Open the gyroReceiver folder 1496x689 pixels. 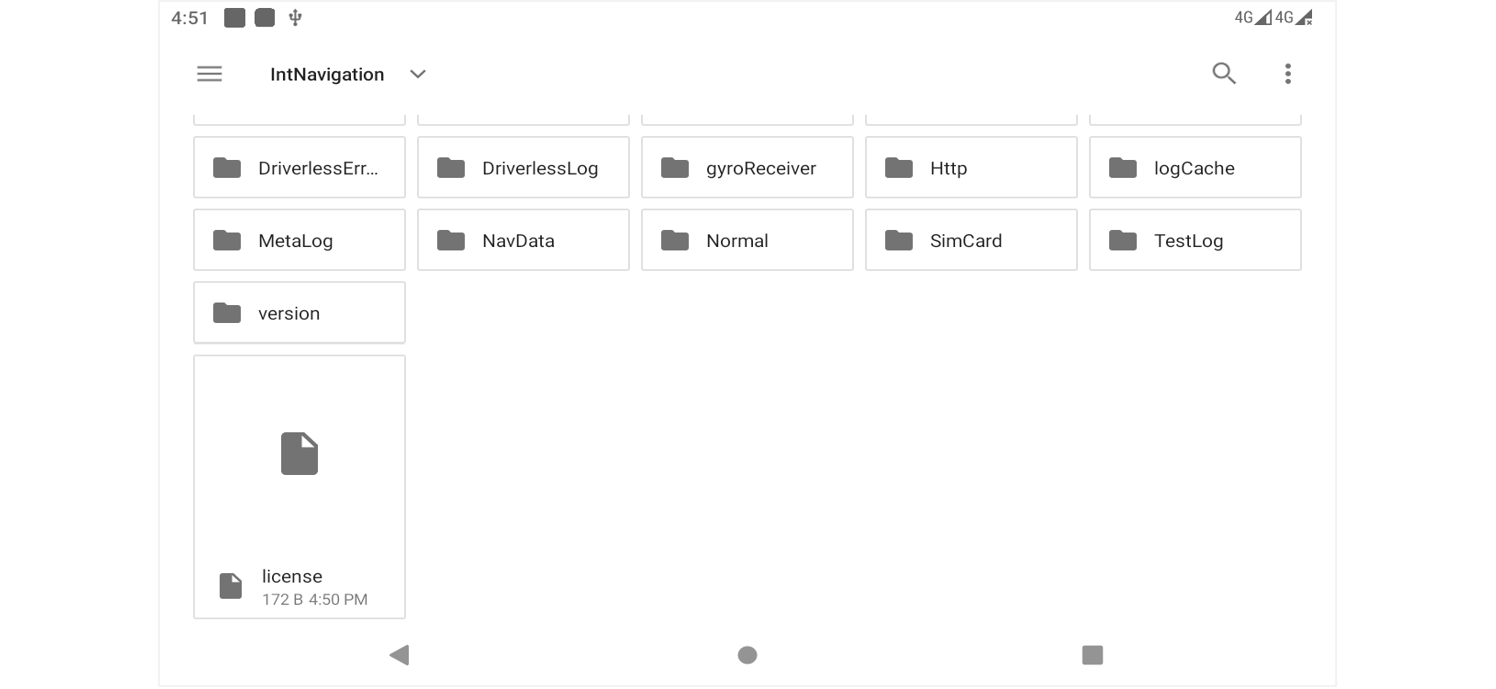coord(747,168)
